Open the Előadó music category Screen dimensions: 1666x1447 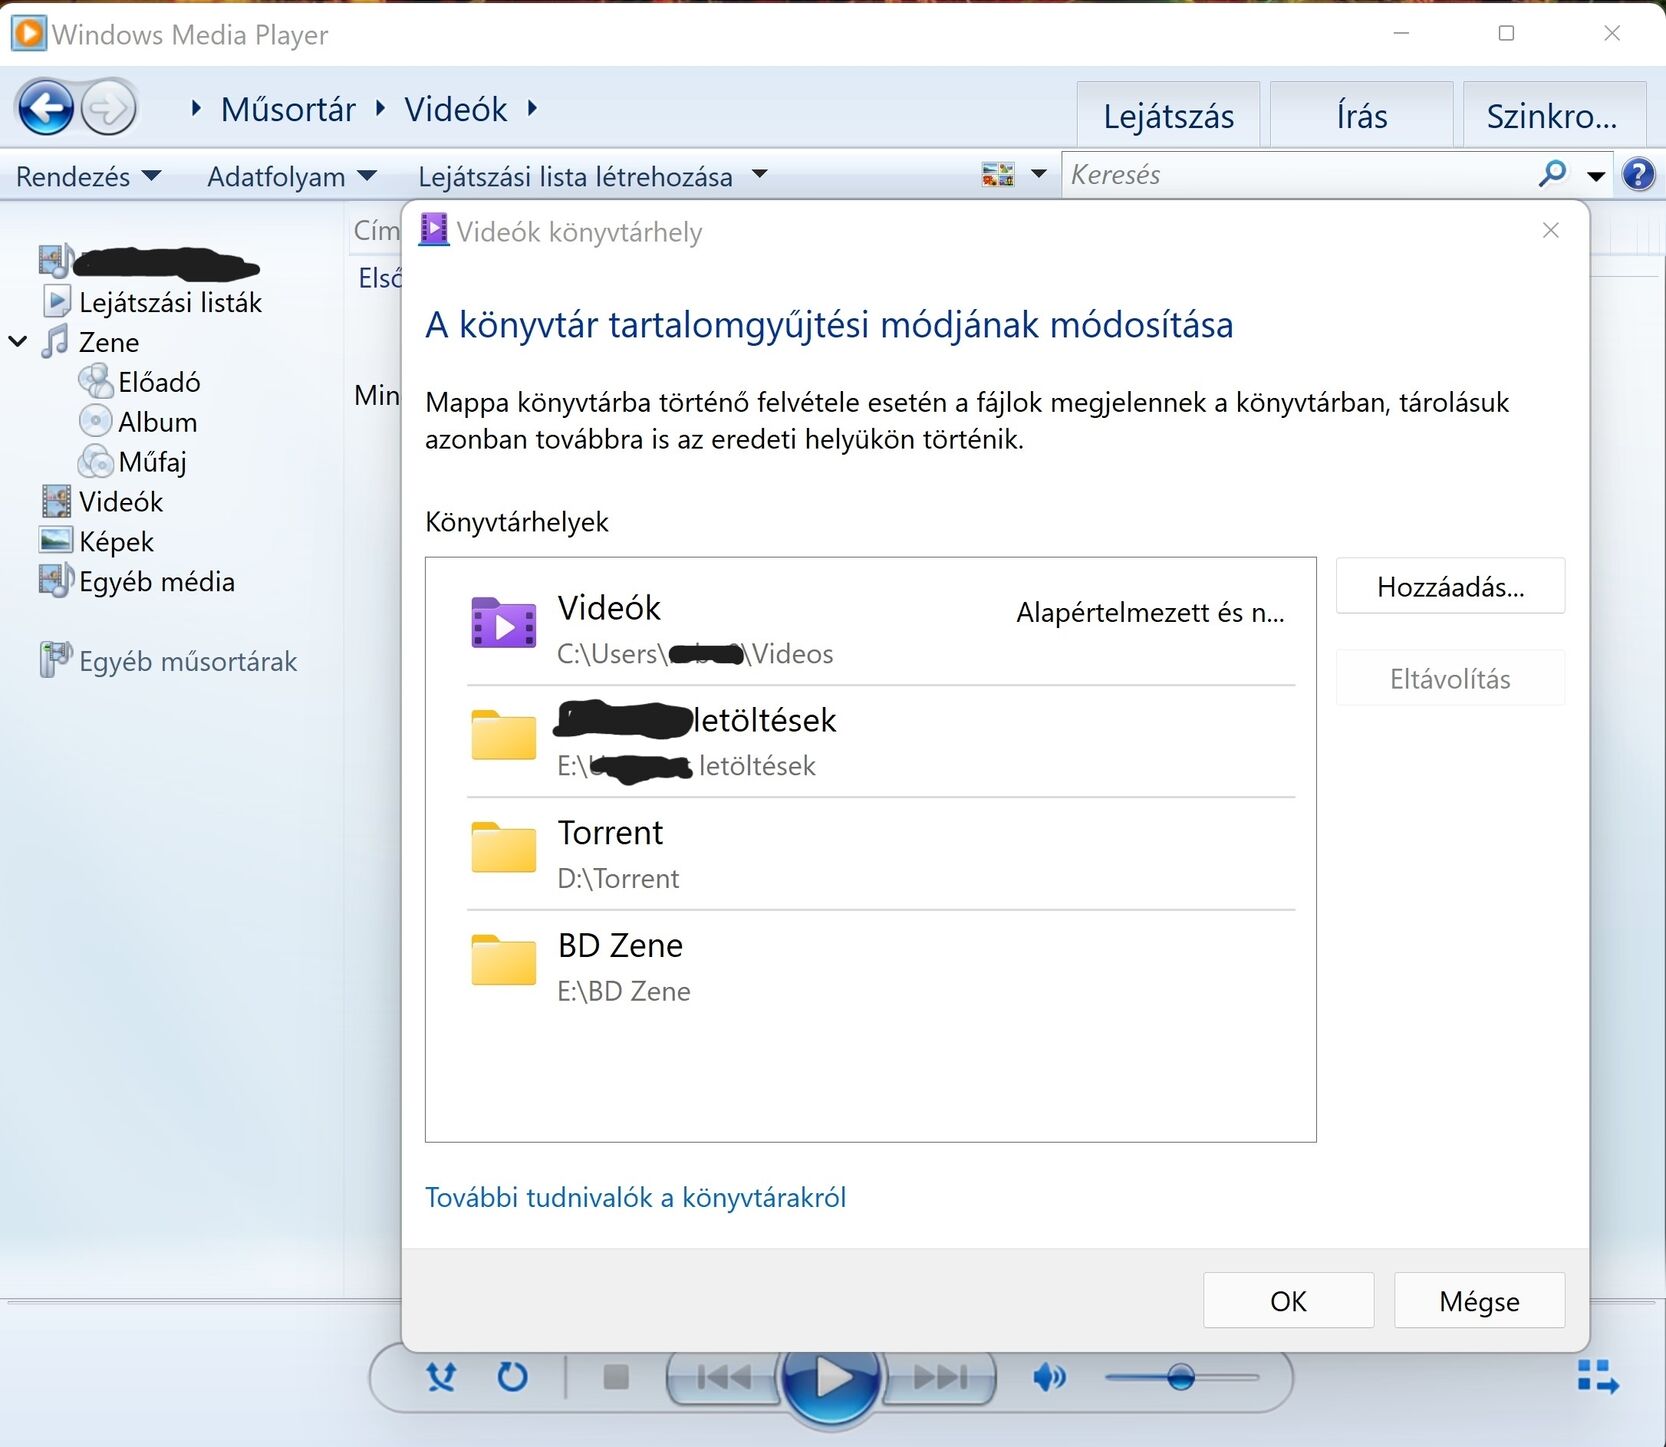pyautogui.click(x=159, y=382)
